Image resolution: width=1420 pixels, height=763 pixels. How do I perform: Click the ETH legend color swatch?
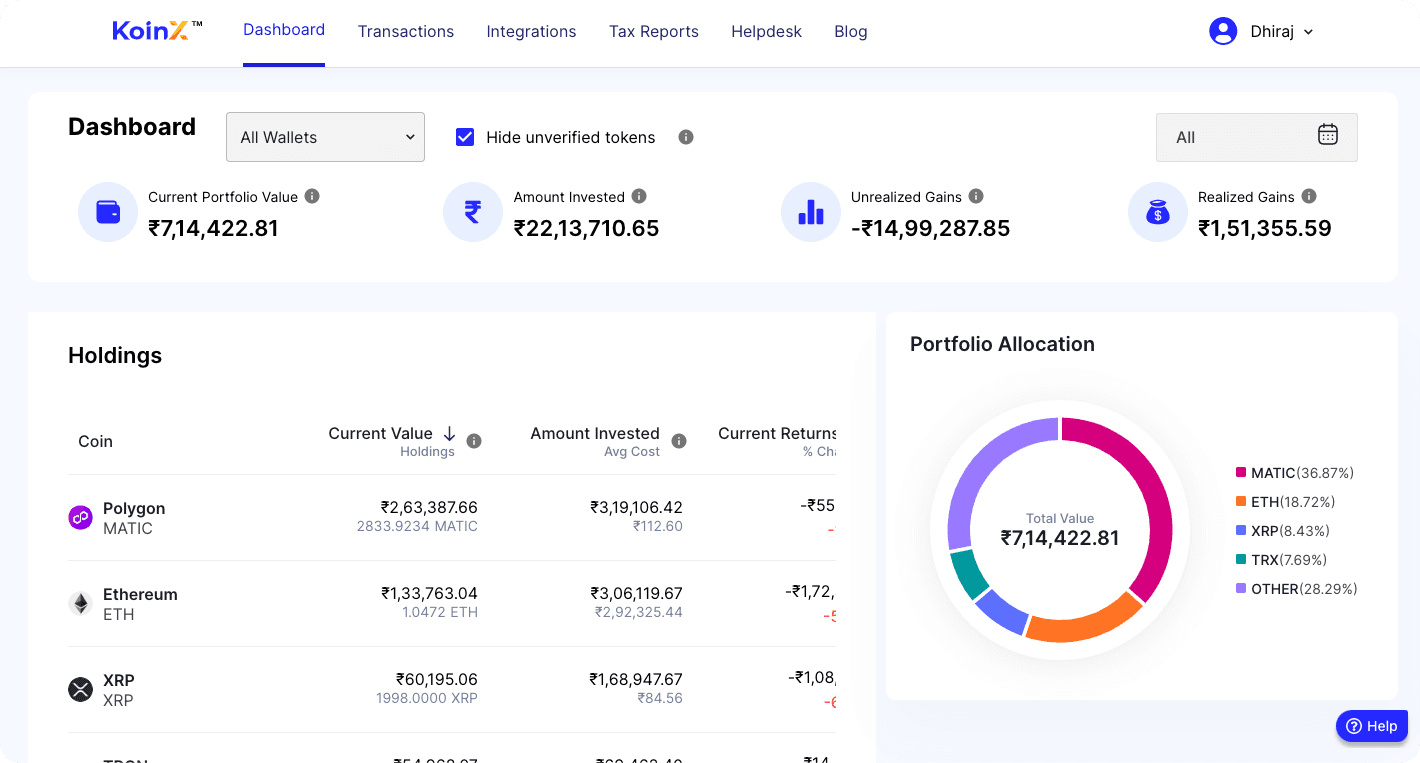tap(1241, 501)
